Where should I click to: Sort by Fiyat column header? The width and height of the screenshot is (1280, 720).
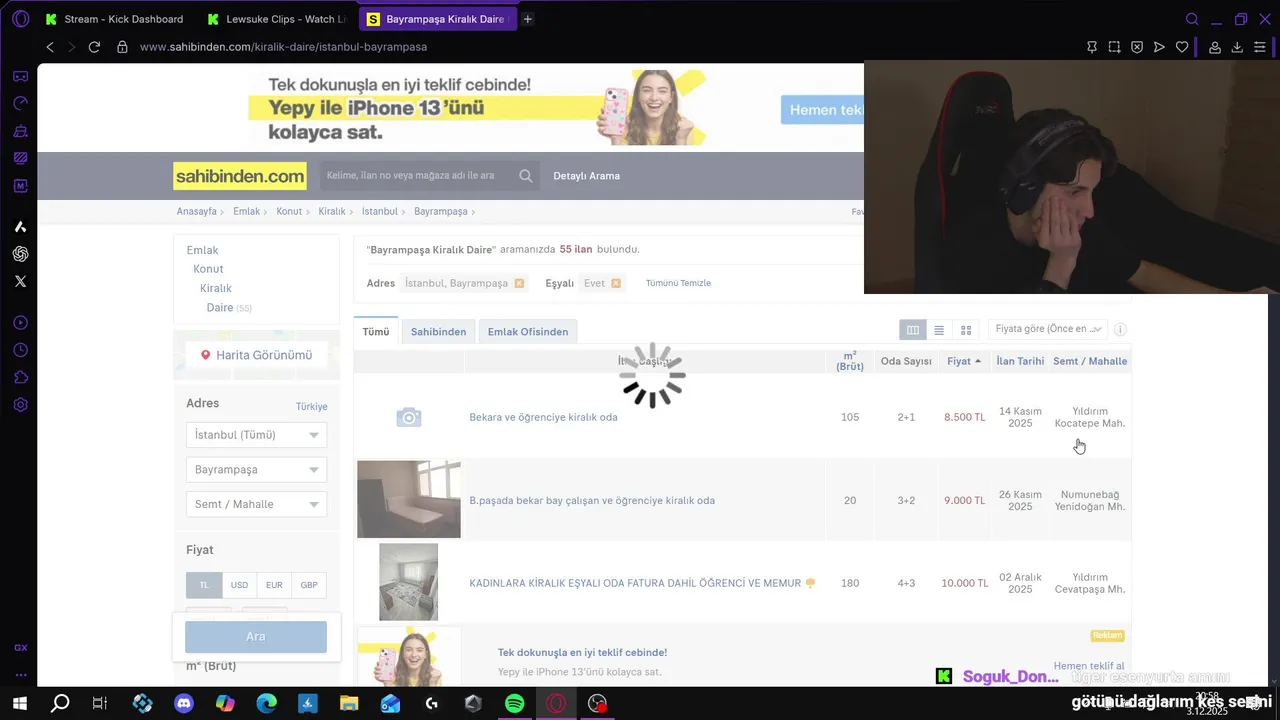click(964, 361)
